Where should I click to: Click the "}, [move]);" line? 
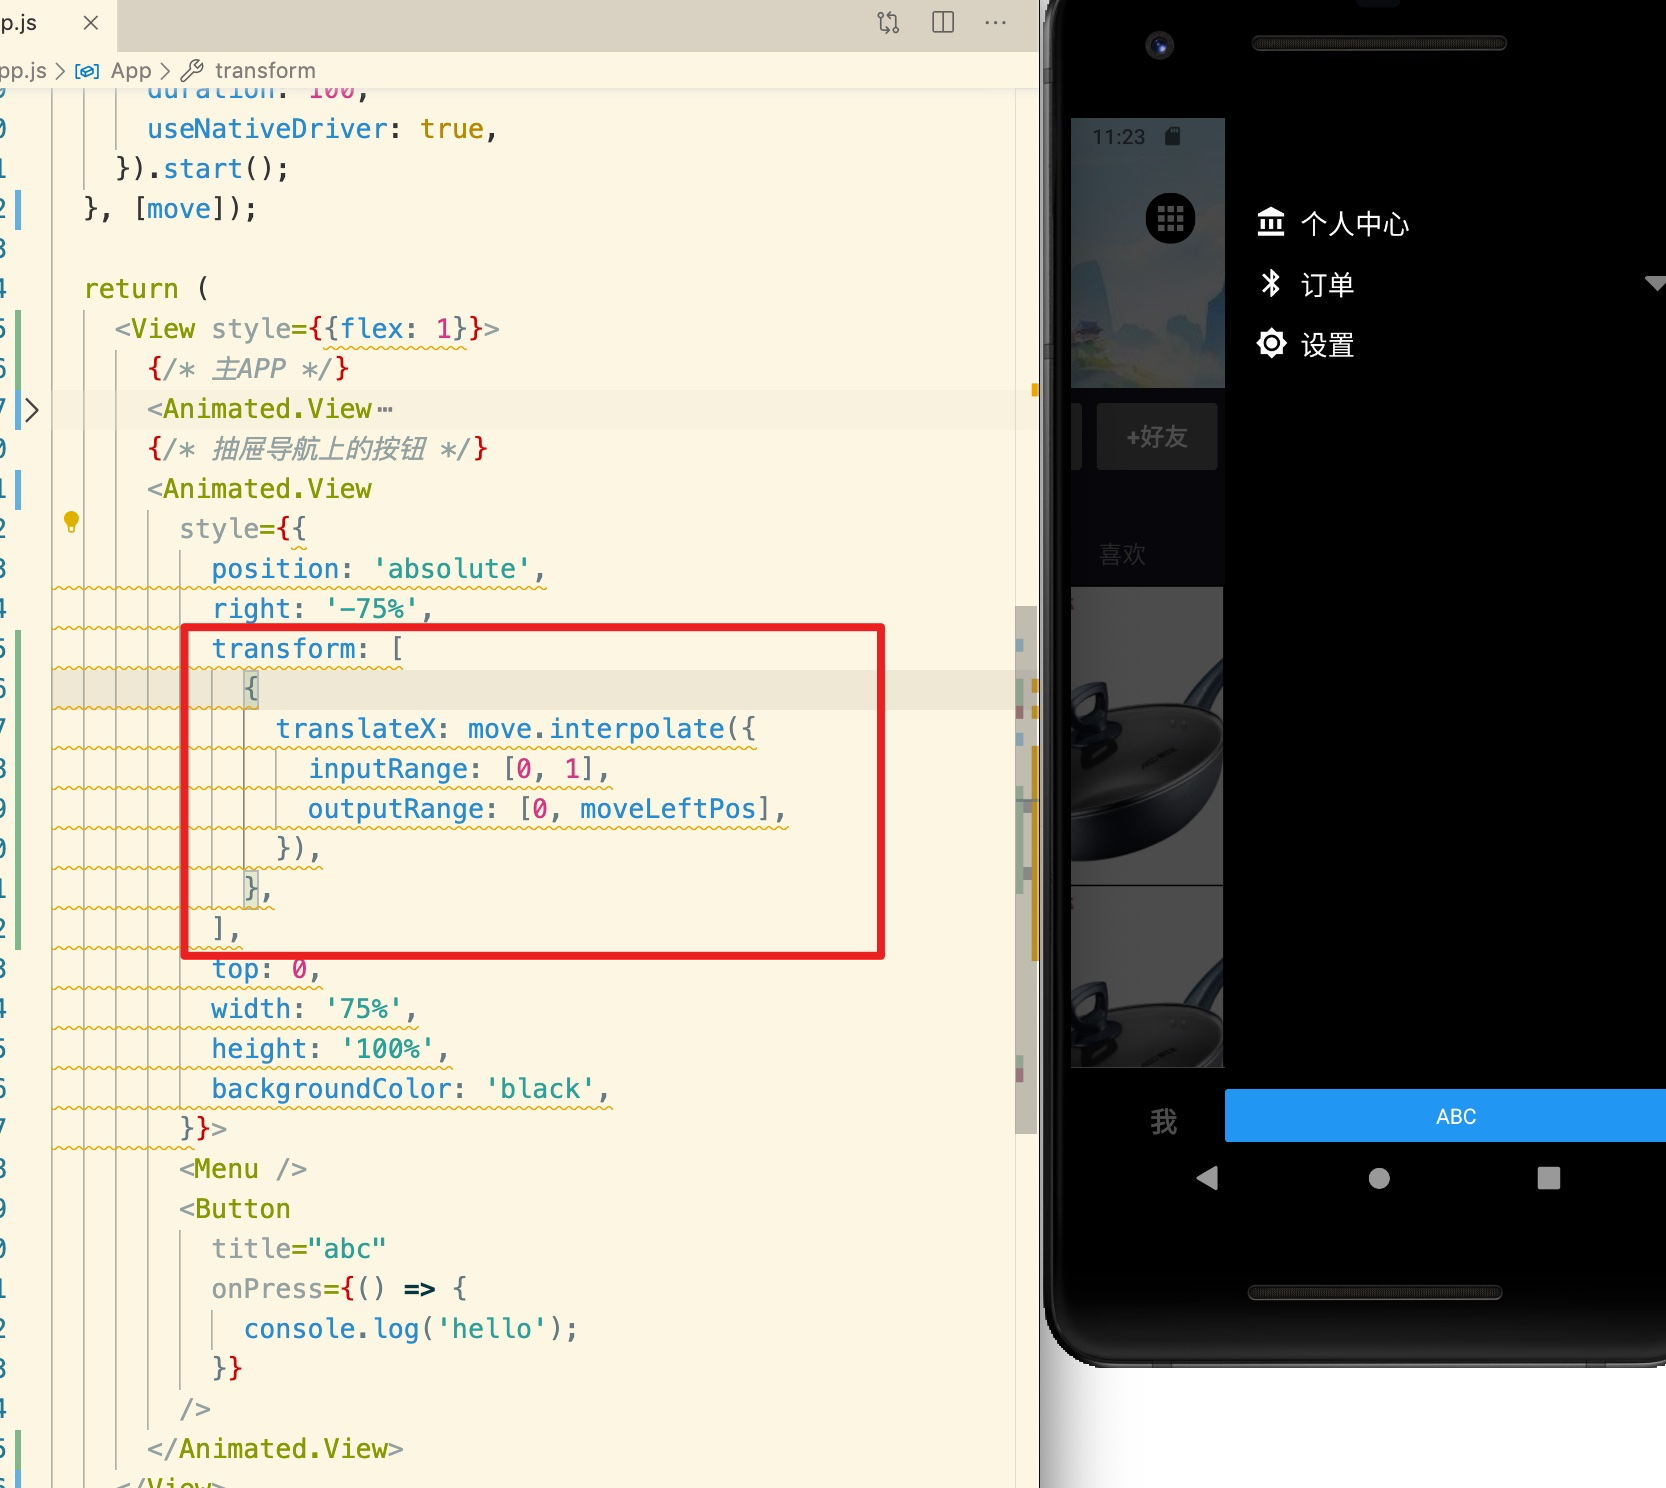pyautogui.click(x=171, y=209)
